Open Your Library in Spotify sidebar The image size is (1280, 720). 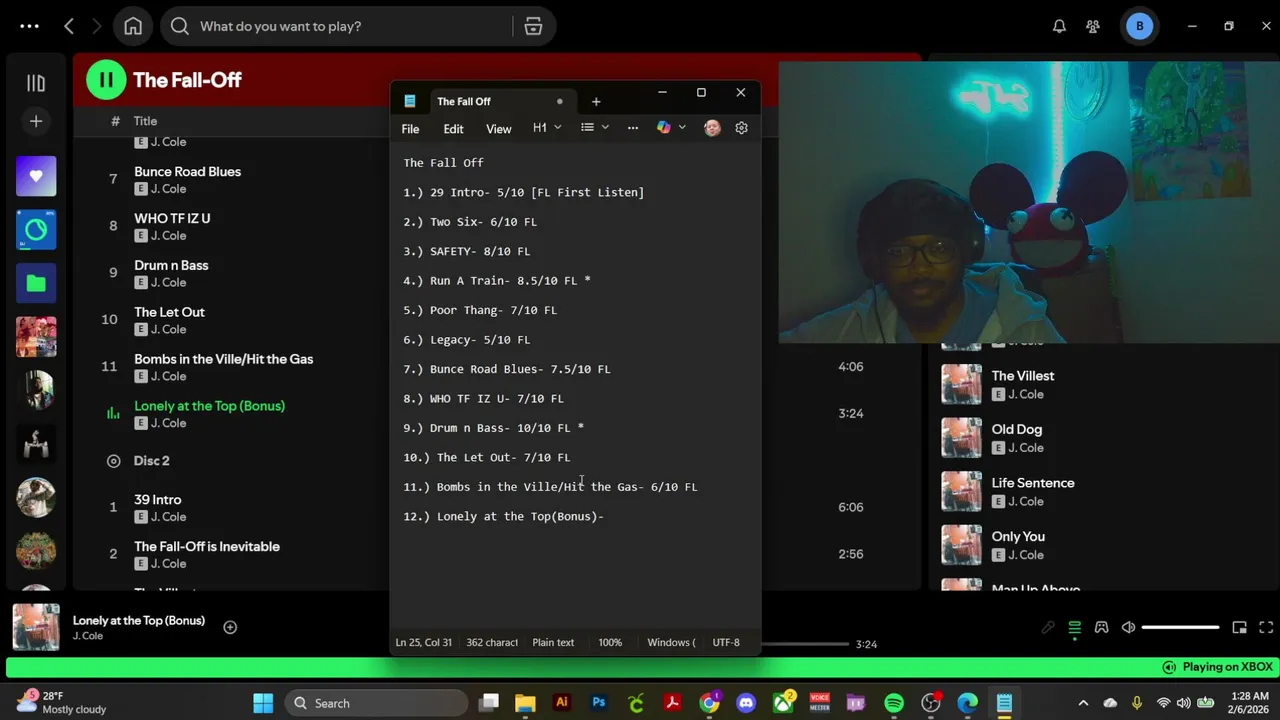coord(36,83)
